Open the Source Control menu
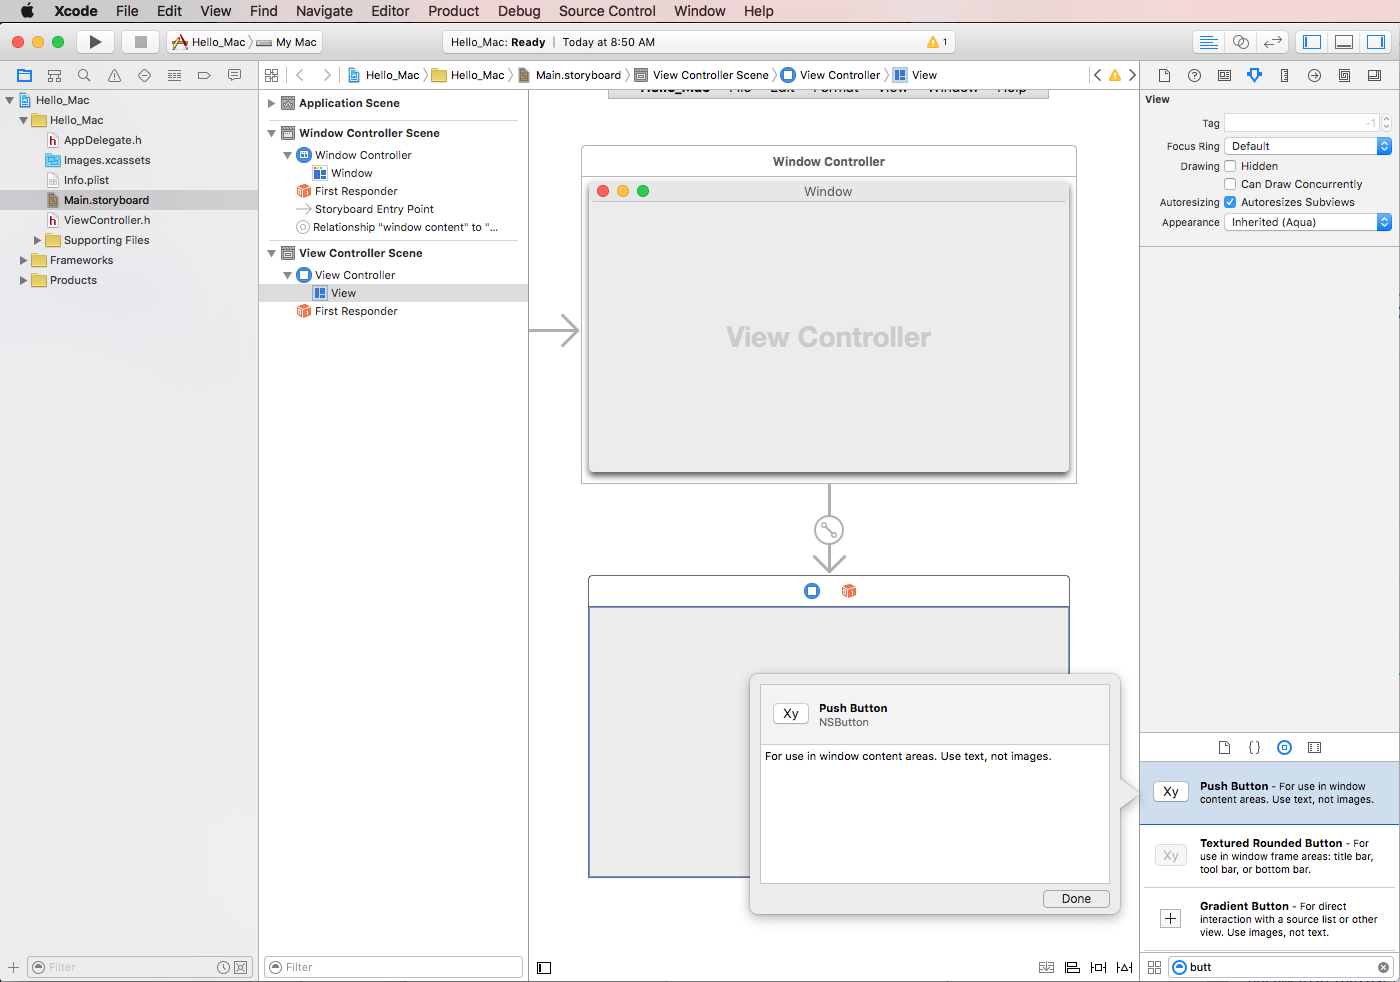 (x=606, y=11)
